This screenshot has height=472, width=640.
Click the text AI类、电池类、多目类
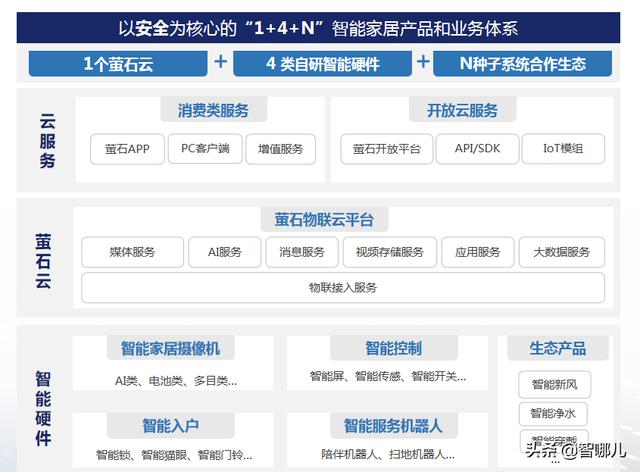coord(176,381)
